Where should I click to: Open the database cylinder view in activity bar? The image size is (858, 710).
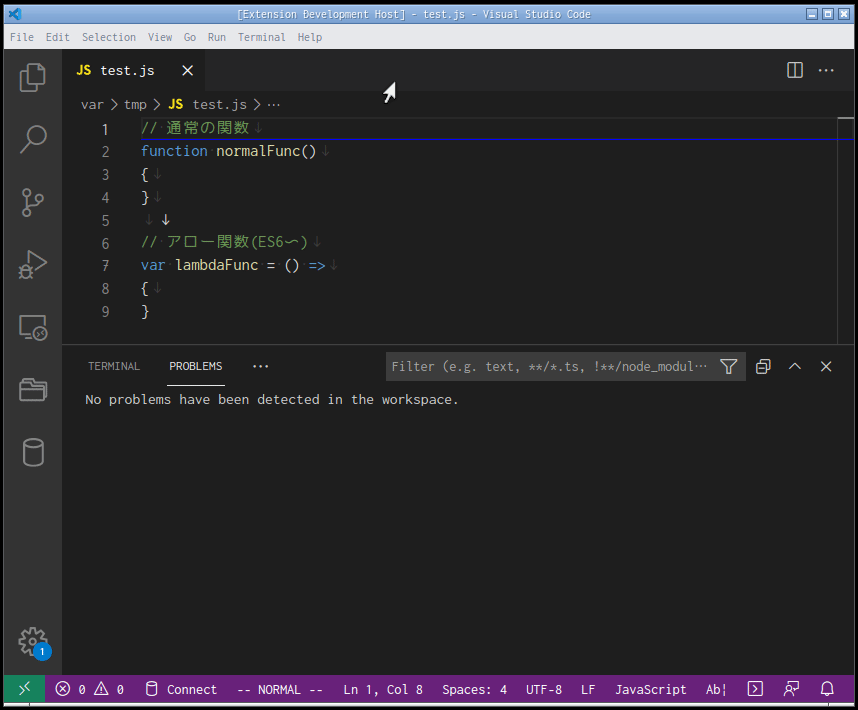point(33,452)
